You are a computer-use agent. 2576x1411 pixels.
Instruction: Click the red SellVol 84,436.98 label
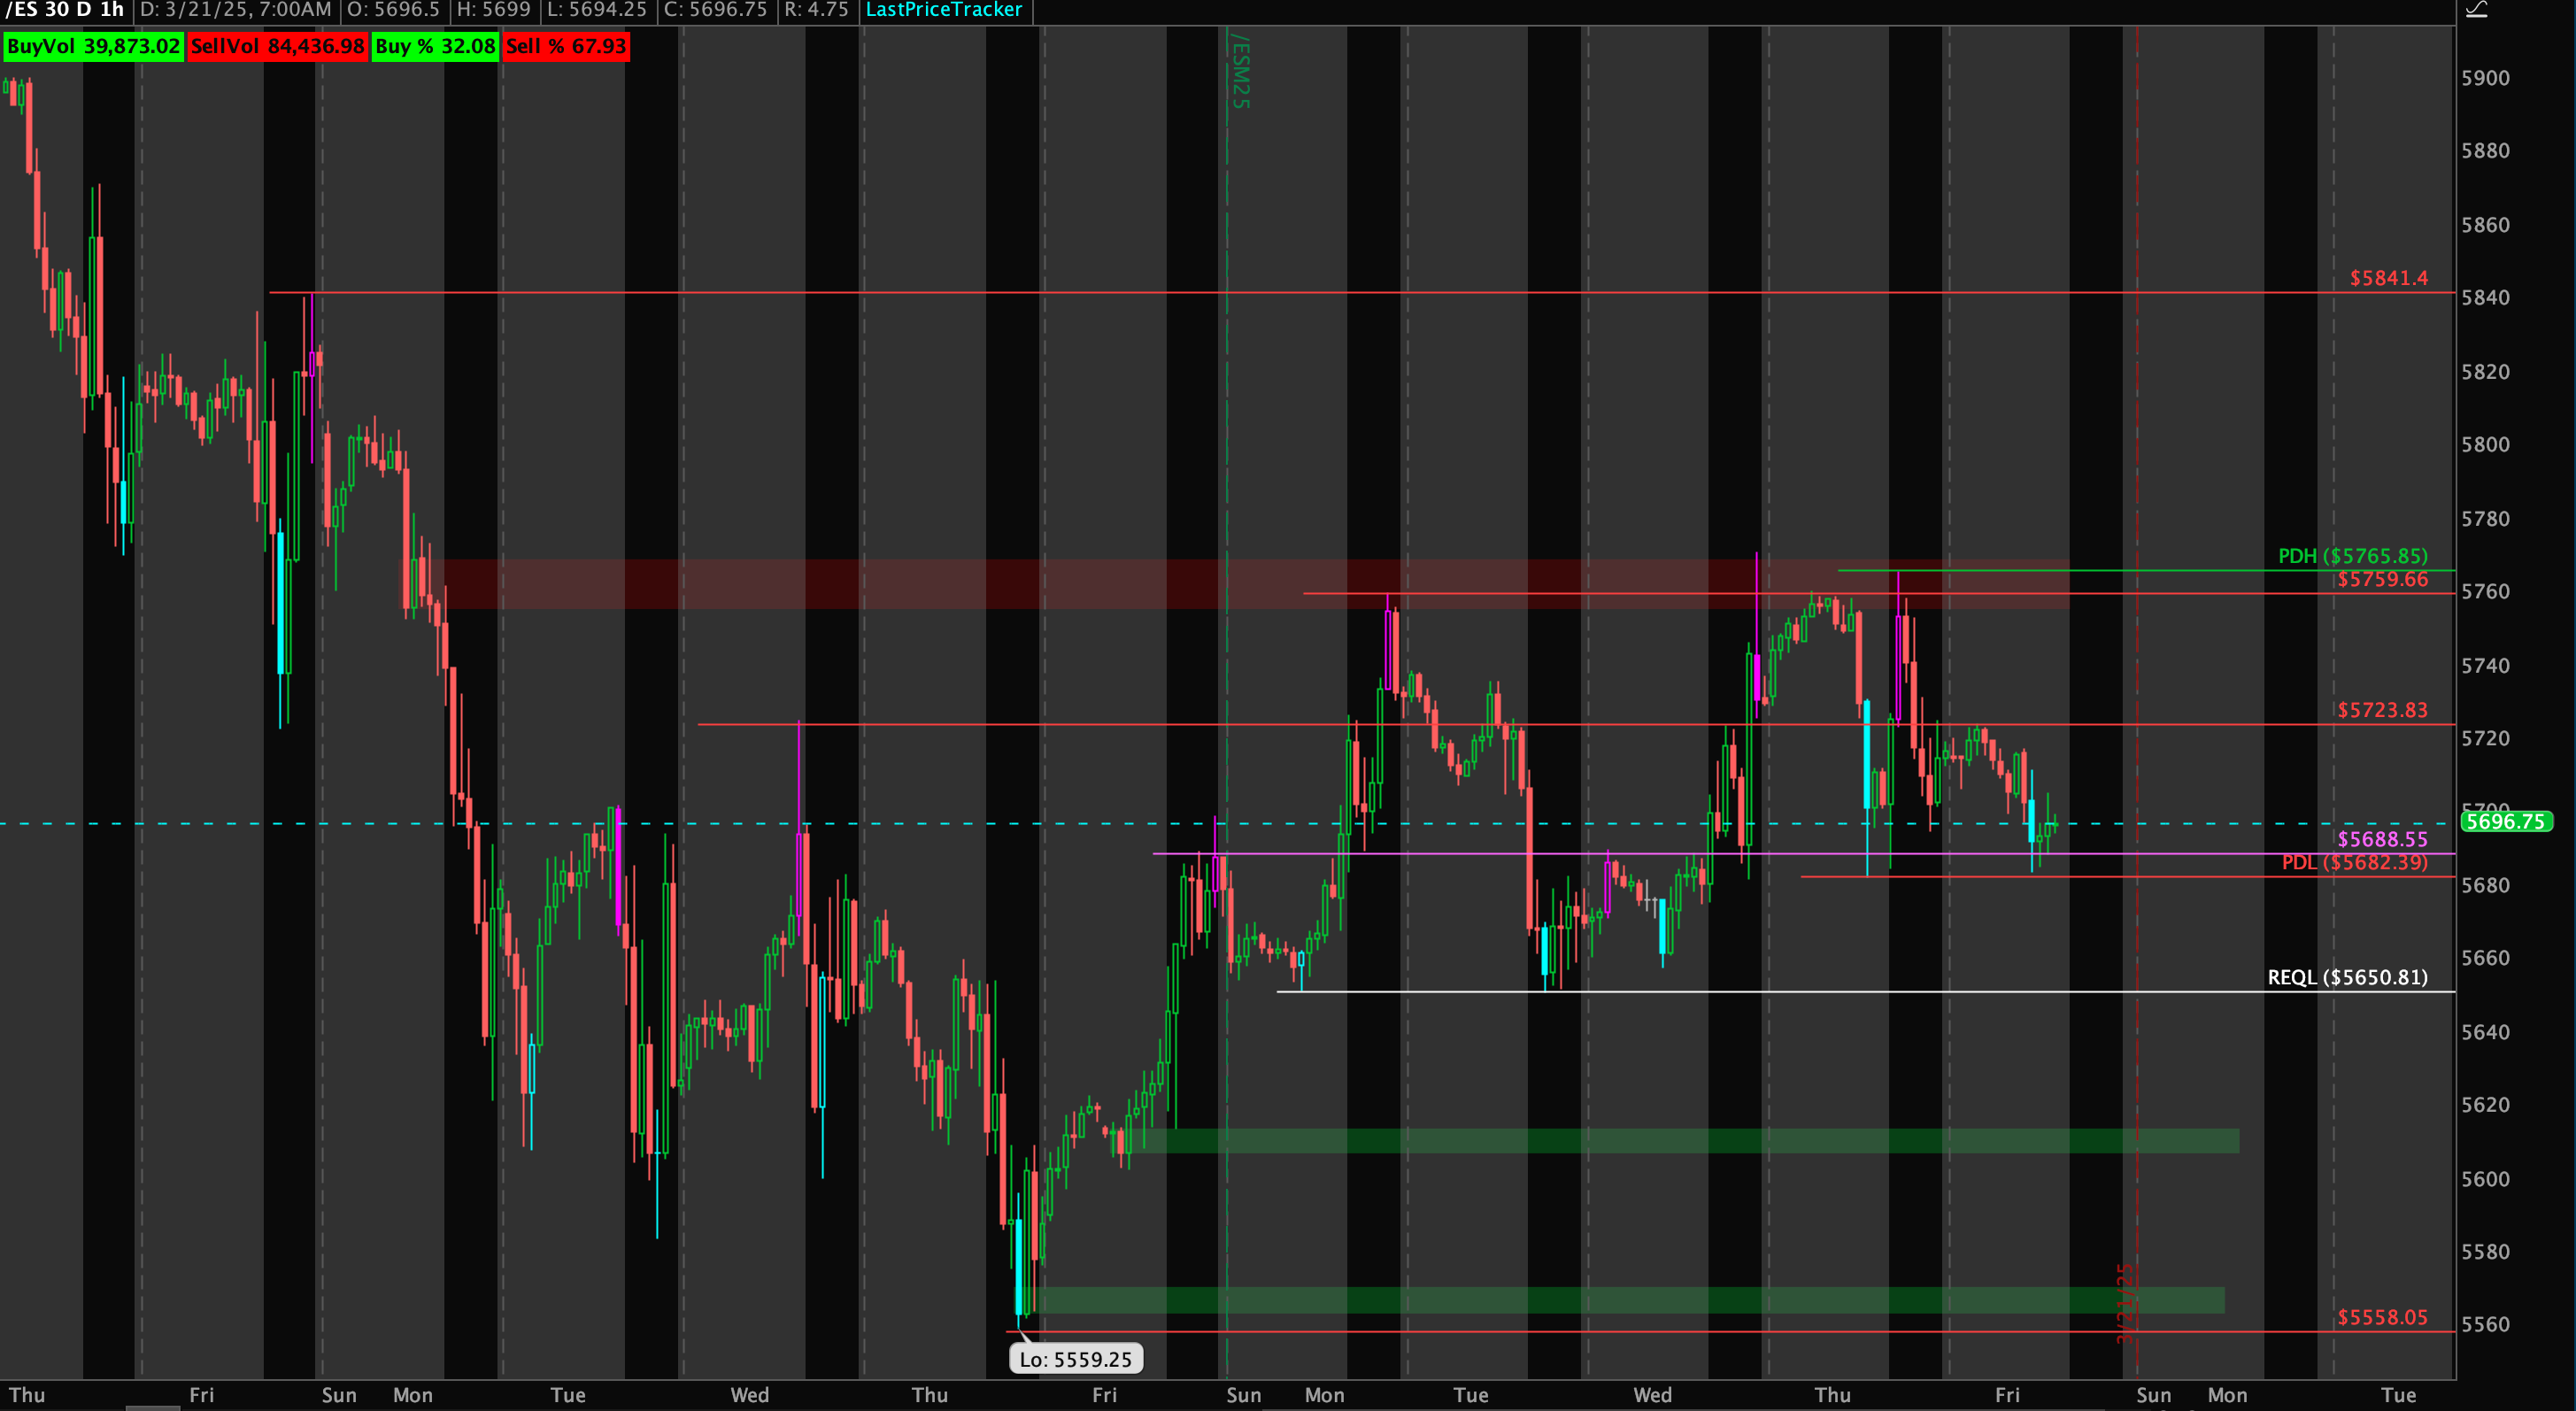point(277,46)
